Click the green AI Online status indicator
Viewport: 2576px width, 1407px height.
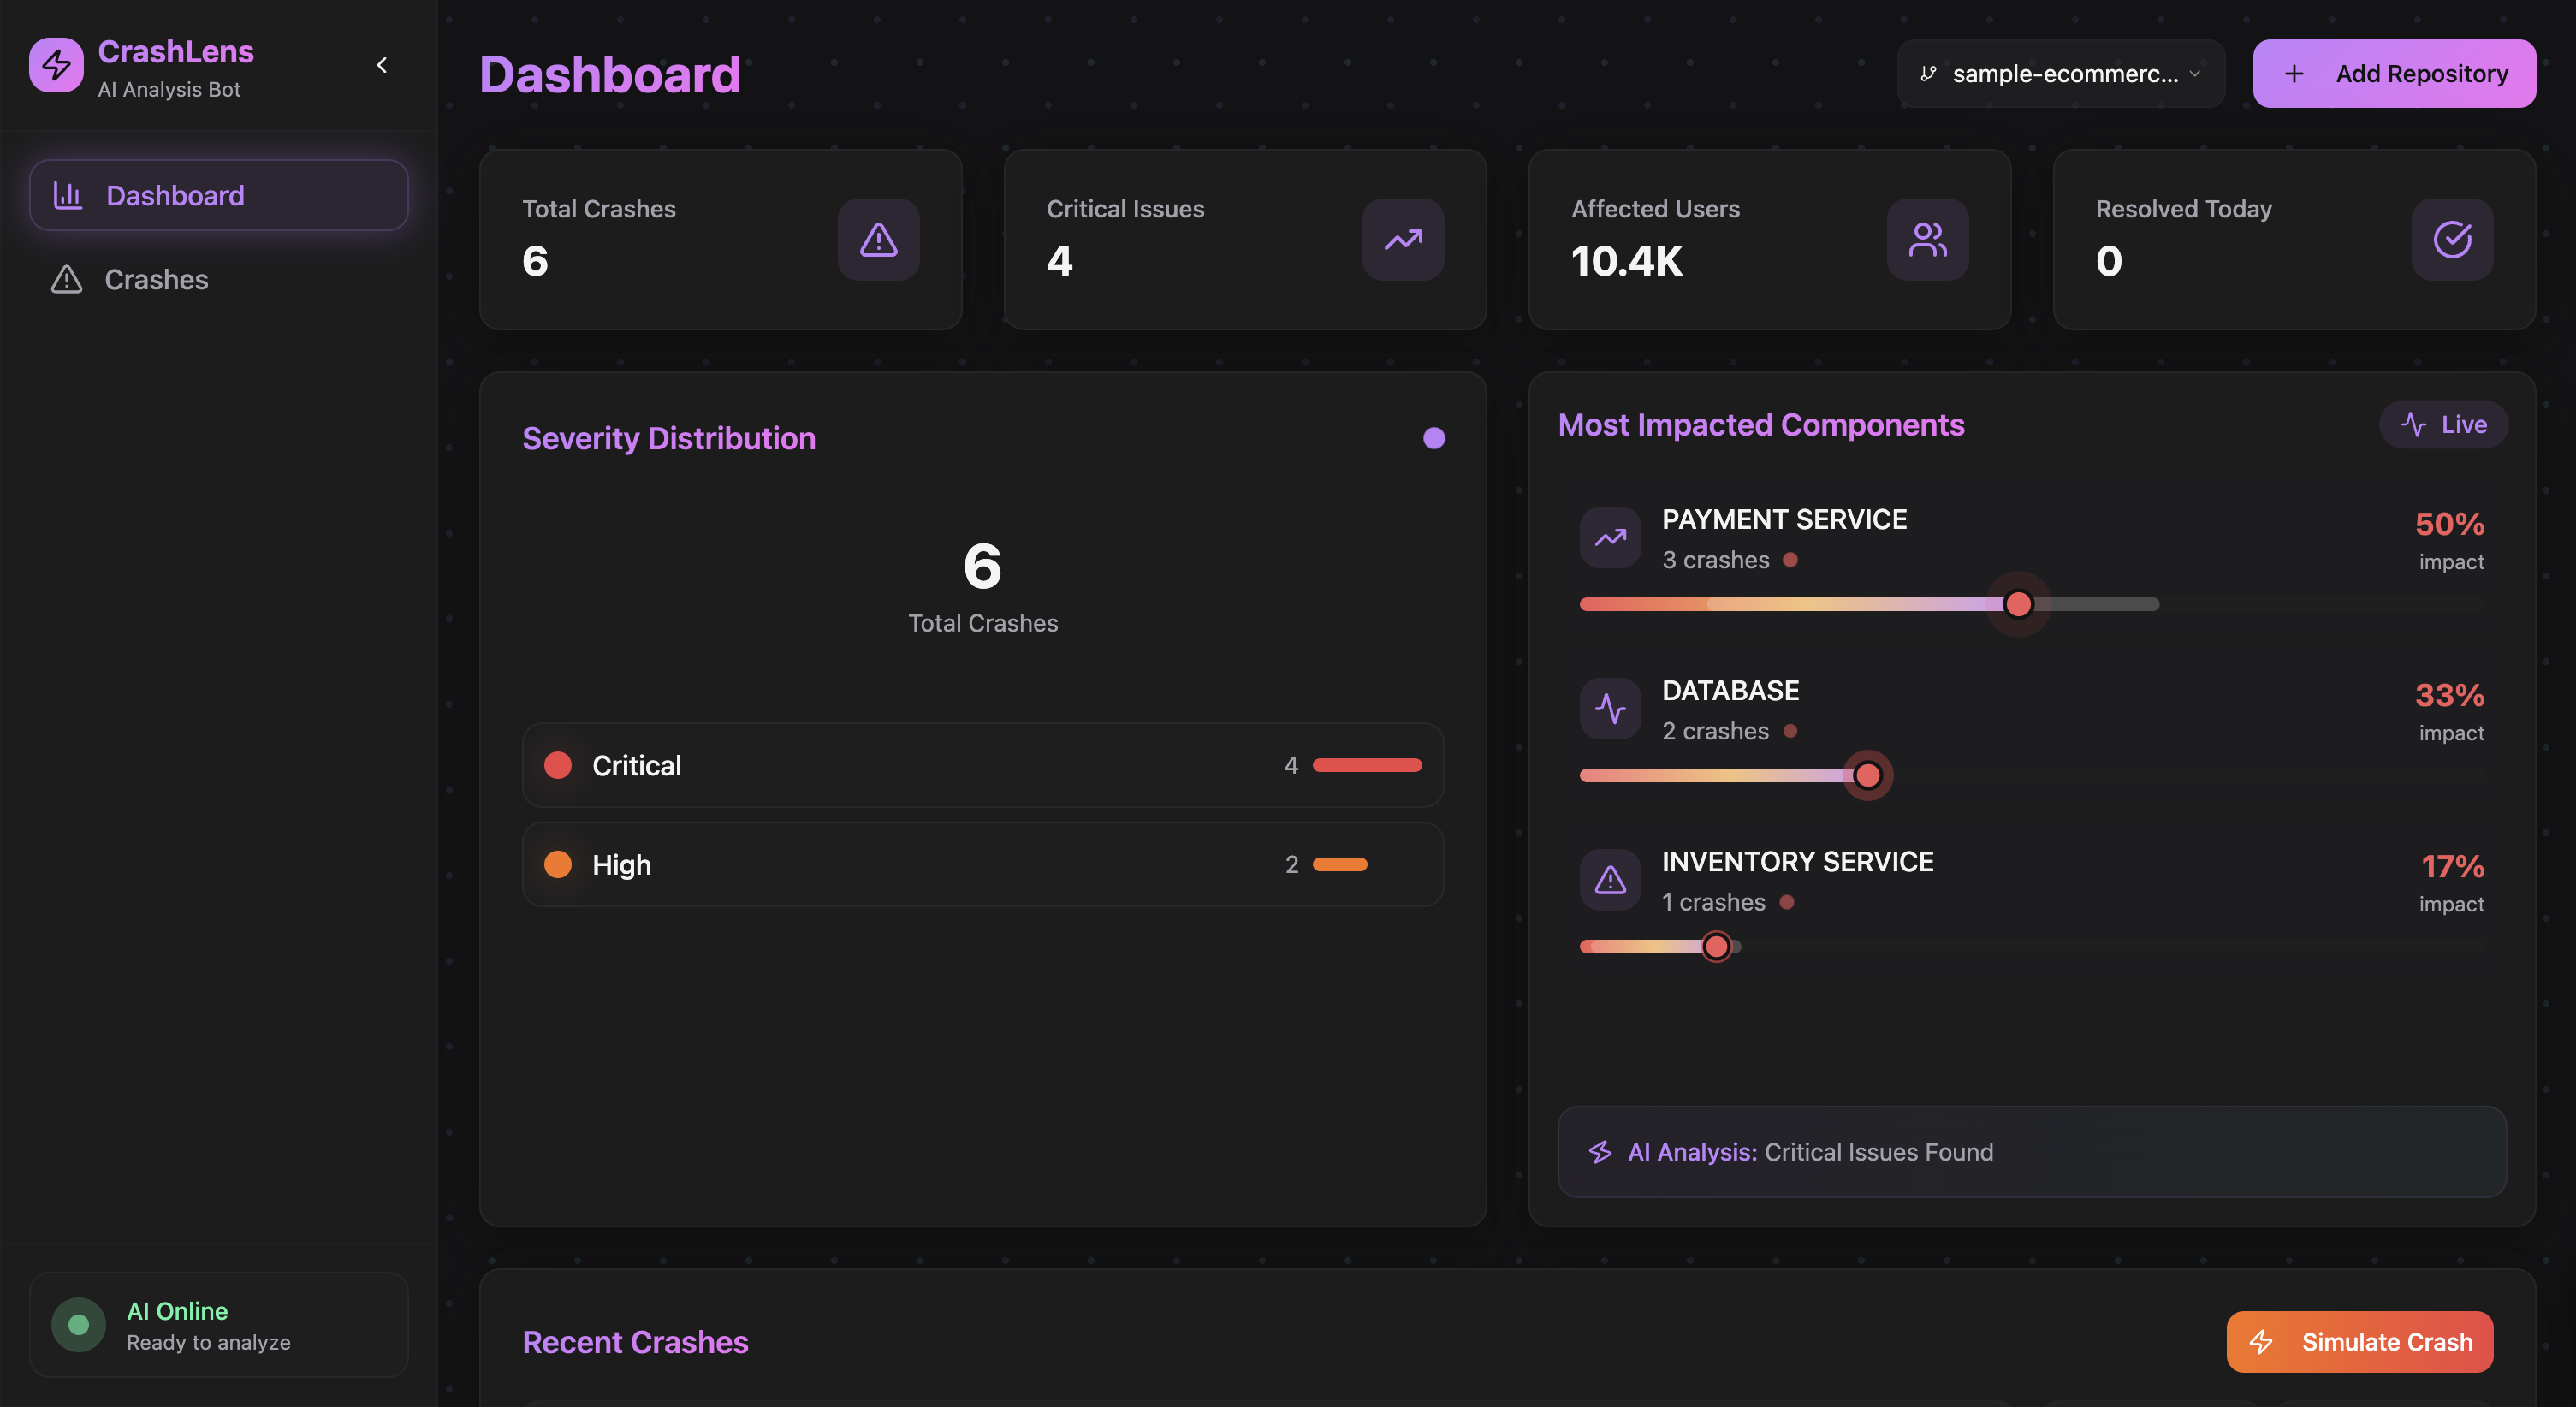coord(78,1325)
